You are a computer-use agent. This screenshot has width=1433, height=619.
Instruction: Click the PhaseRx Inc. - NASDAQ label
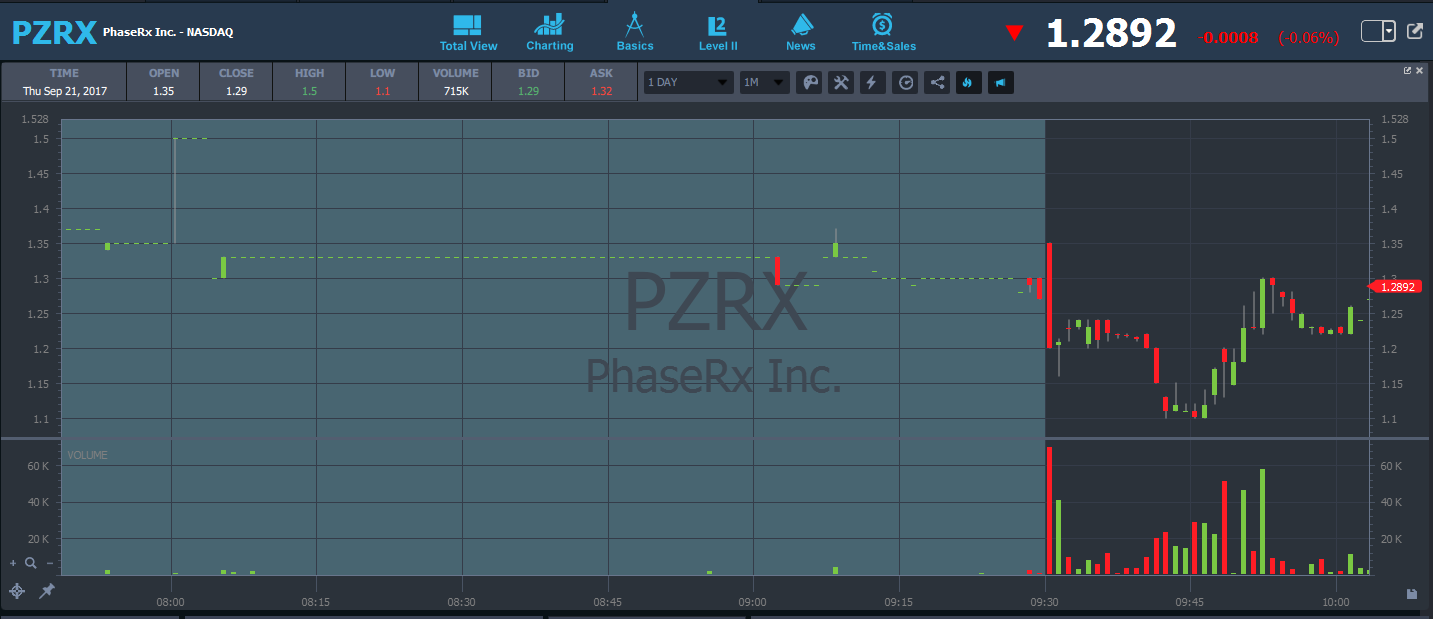(x=168, y=32)
